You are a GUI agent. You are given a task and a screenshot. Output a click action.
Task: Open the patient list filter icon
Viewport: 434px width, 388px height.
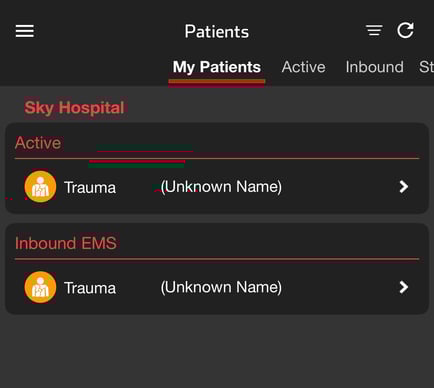tap(374, 30)
